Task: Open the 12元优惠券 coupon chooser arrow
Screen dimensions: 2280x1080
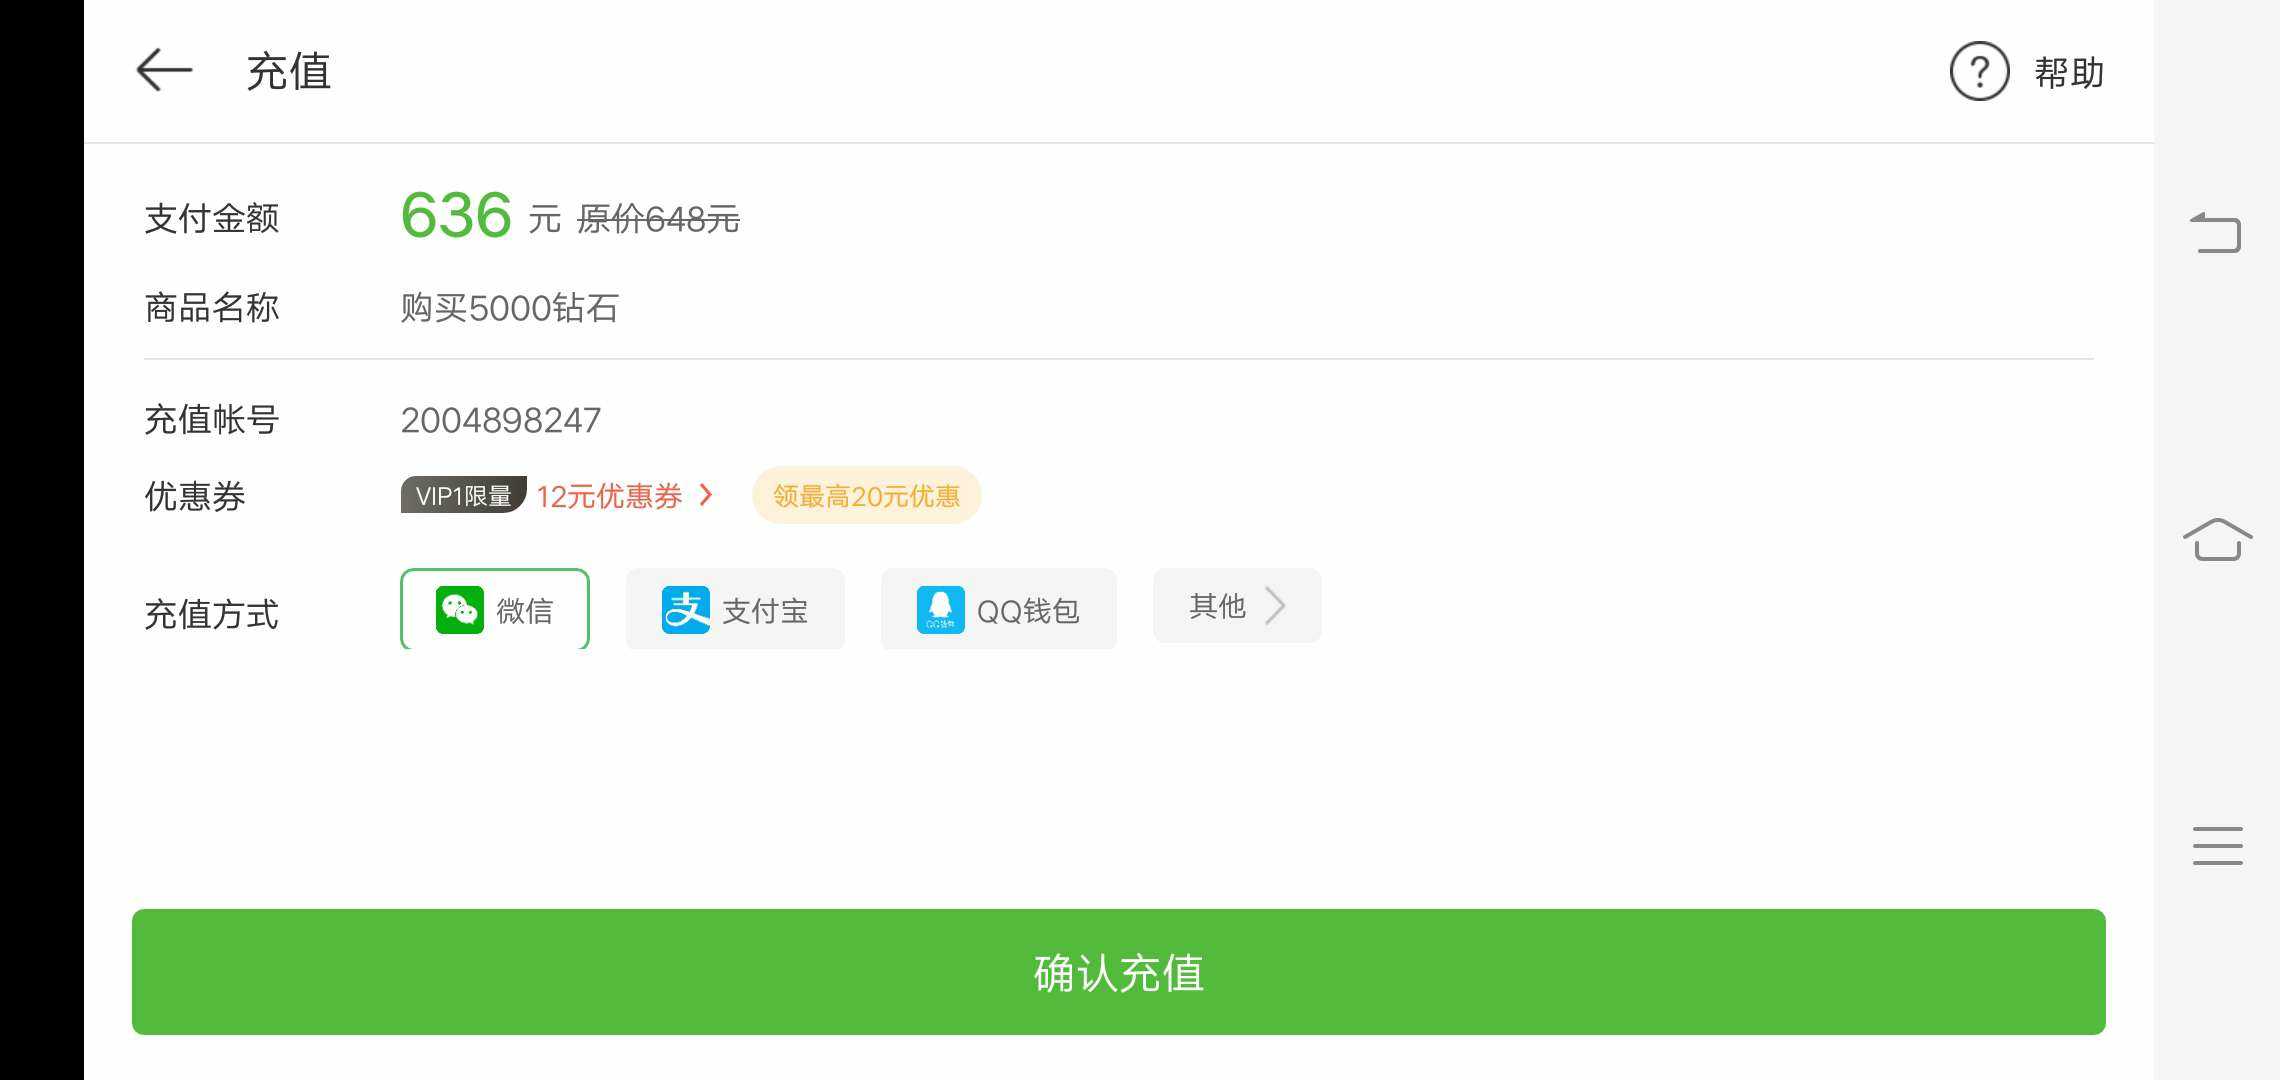Action: point(707,495)
